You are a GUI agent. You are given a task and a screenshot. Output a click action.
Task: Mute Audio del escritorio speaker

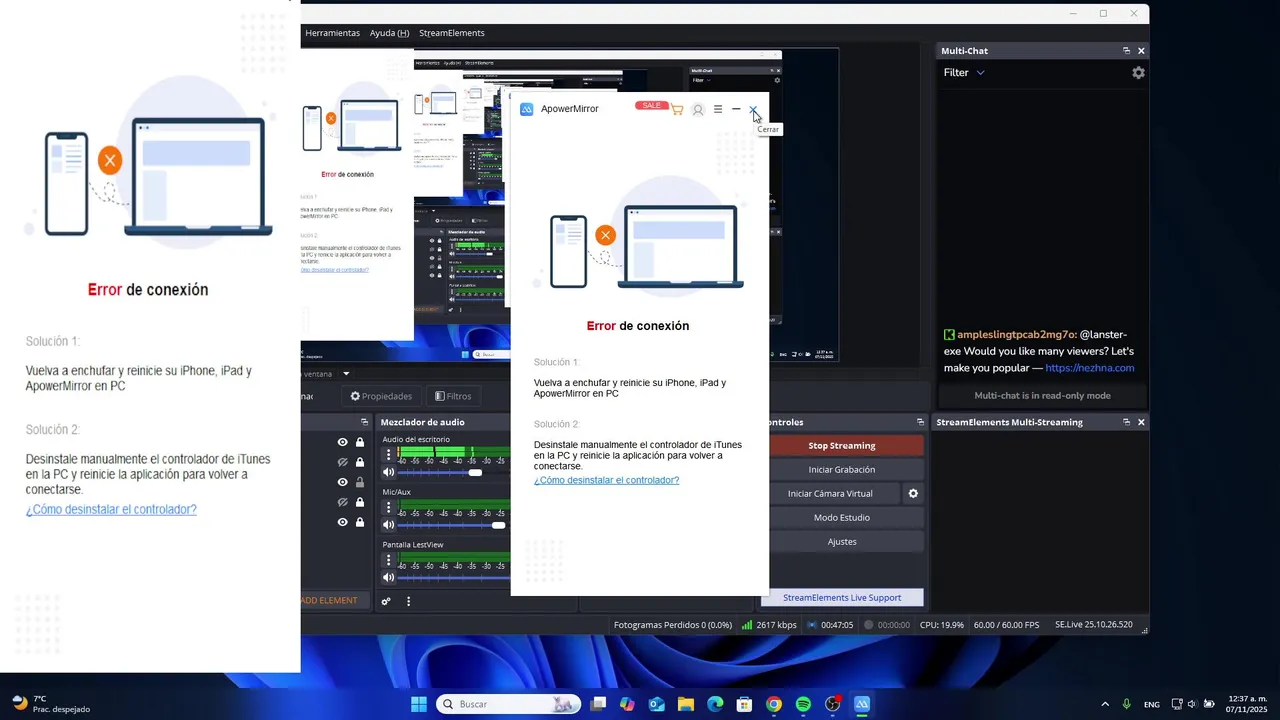pyautogui.click(x=389, y=472)
